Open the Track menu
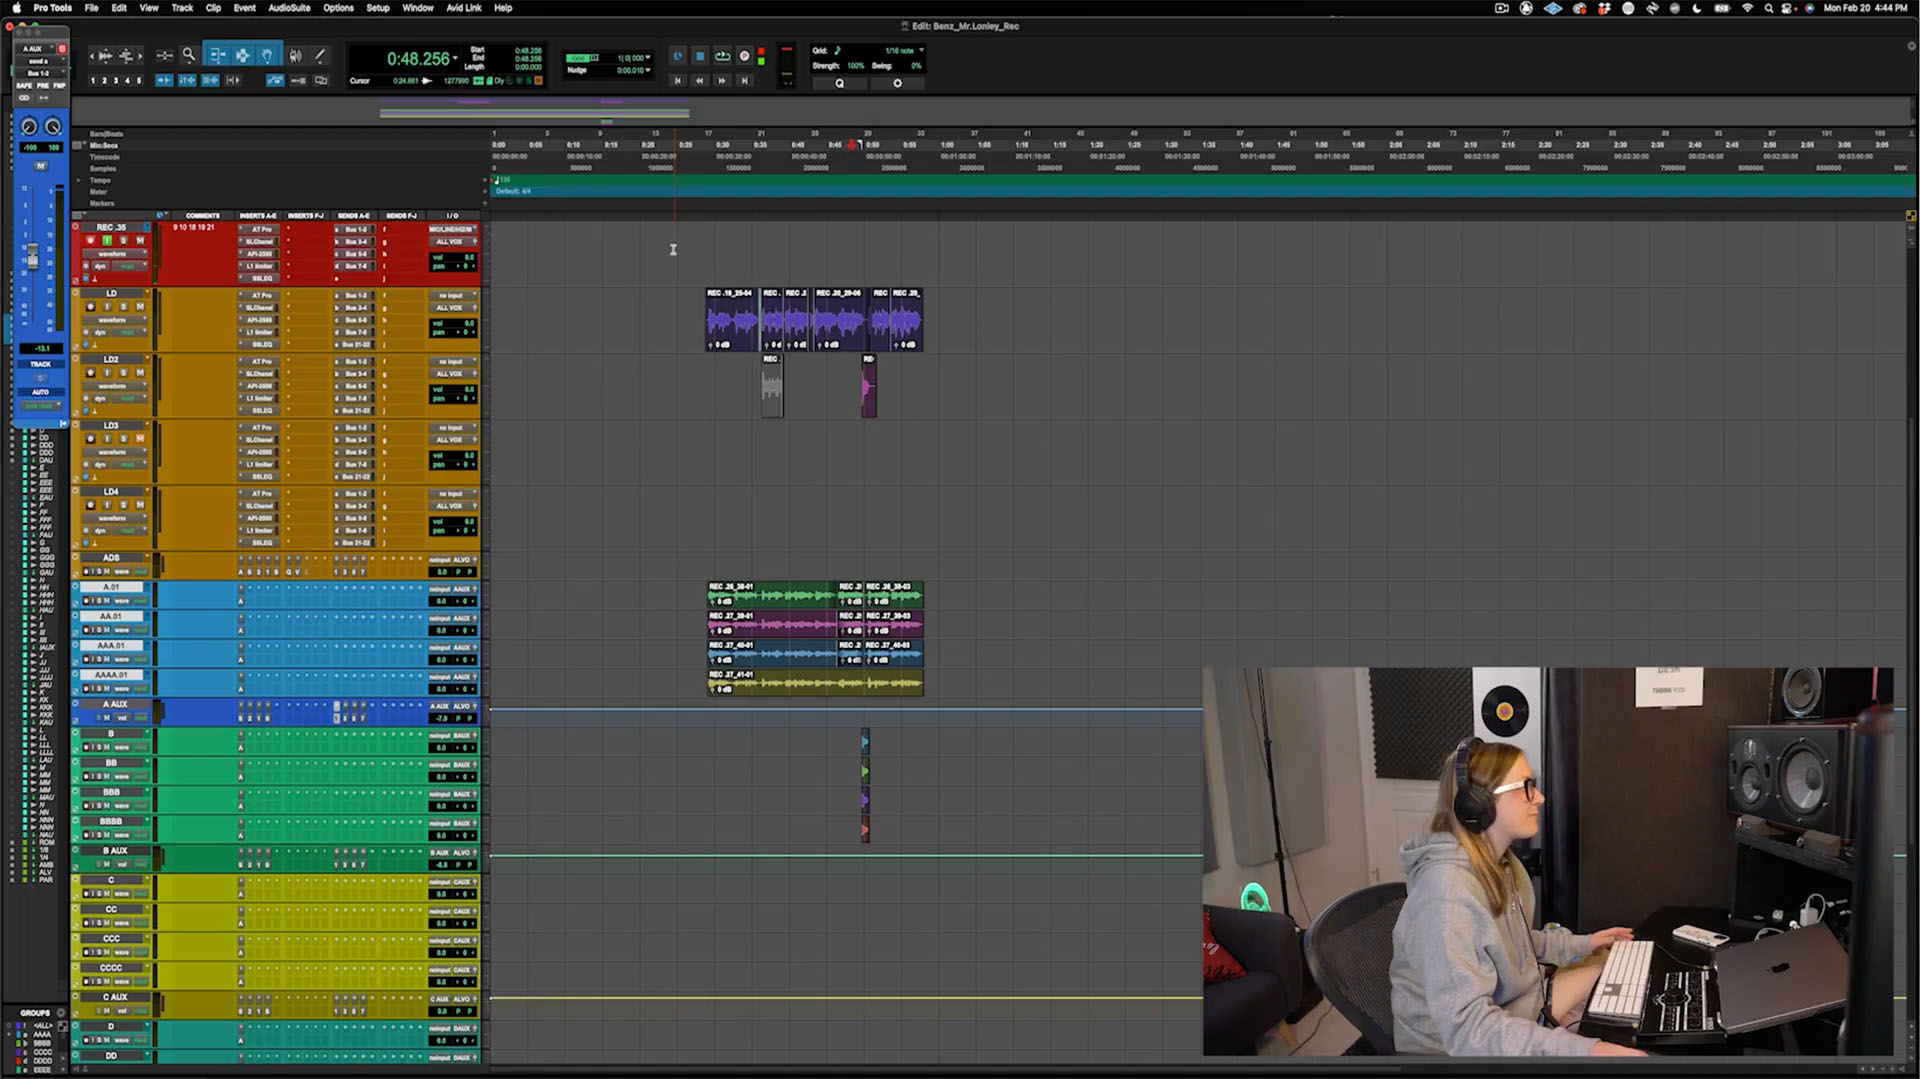 click(182, 7)
